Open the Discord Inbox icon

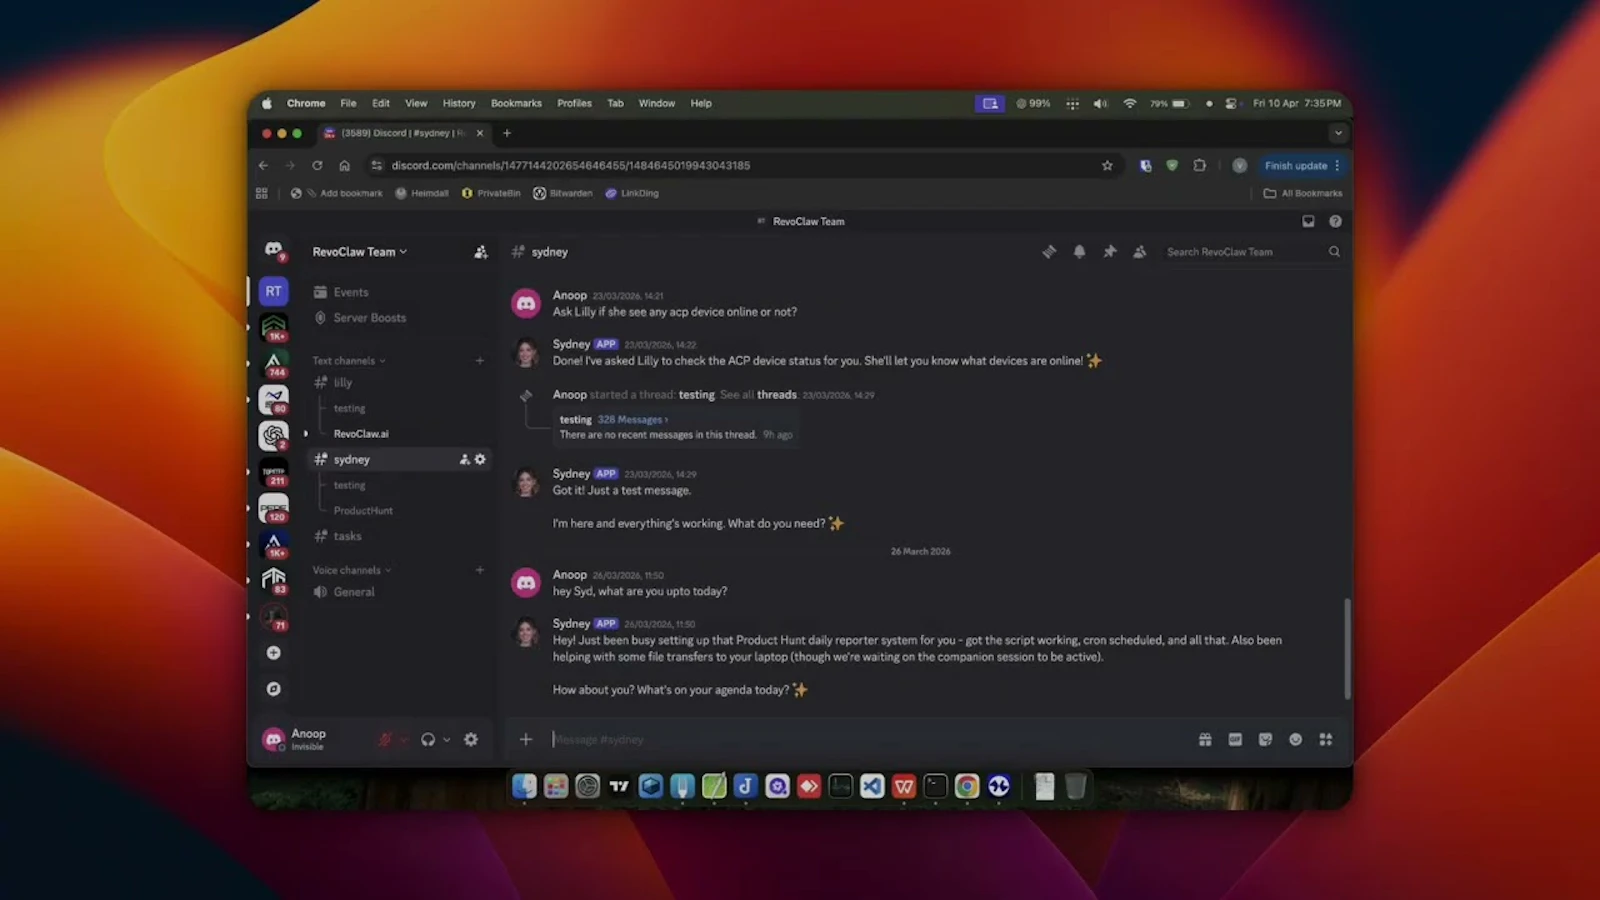click(x=1308, y=221)
